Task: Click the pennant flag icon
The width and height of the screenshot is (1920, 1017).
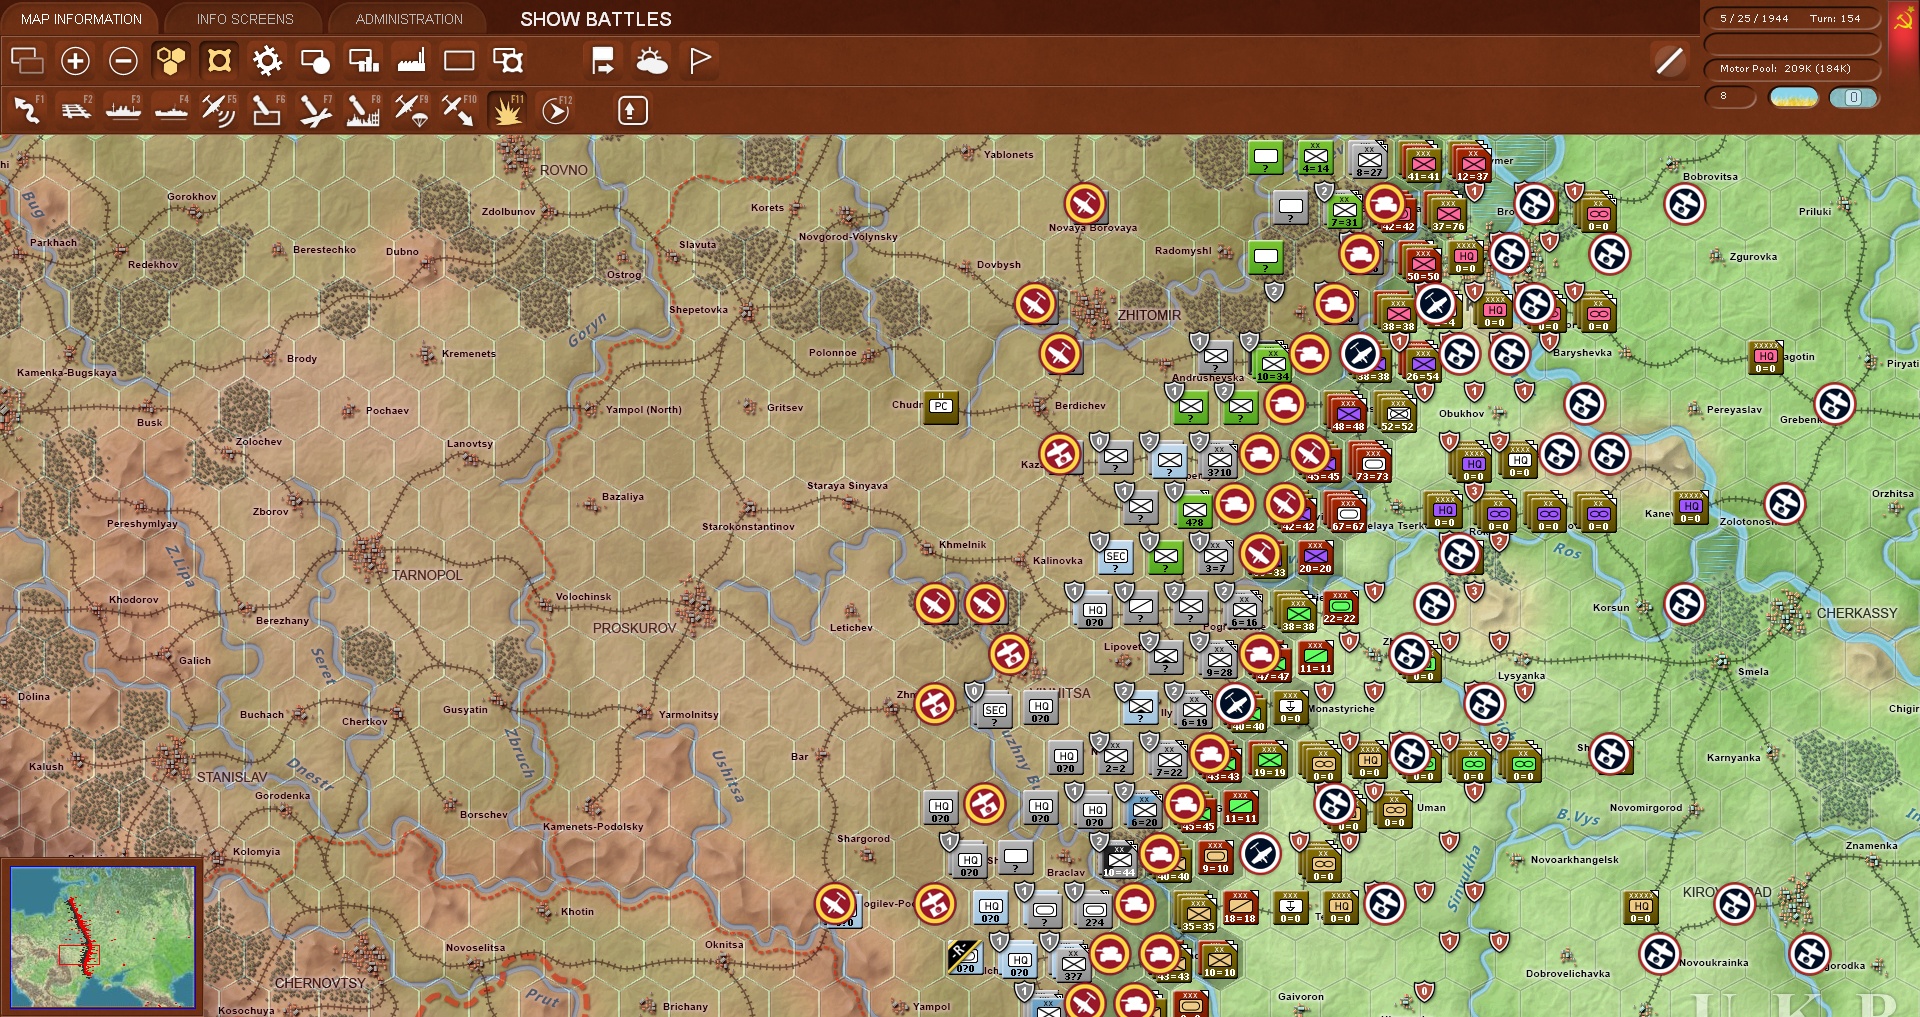Action: click(700, 61)
